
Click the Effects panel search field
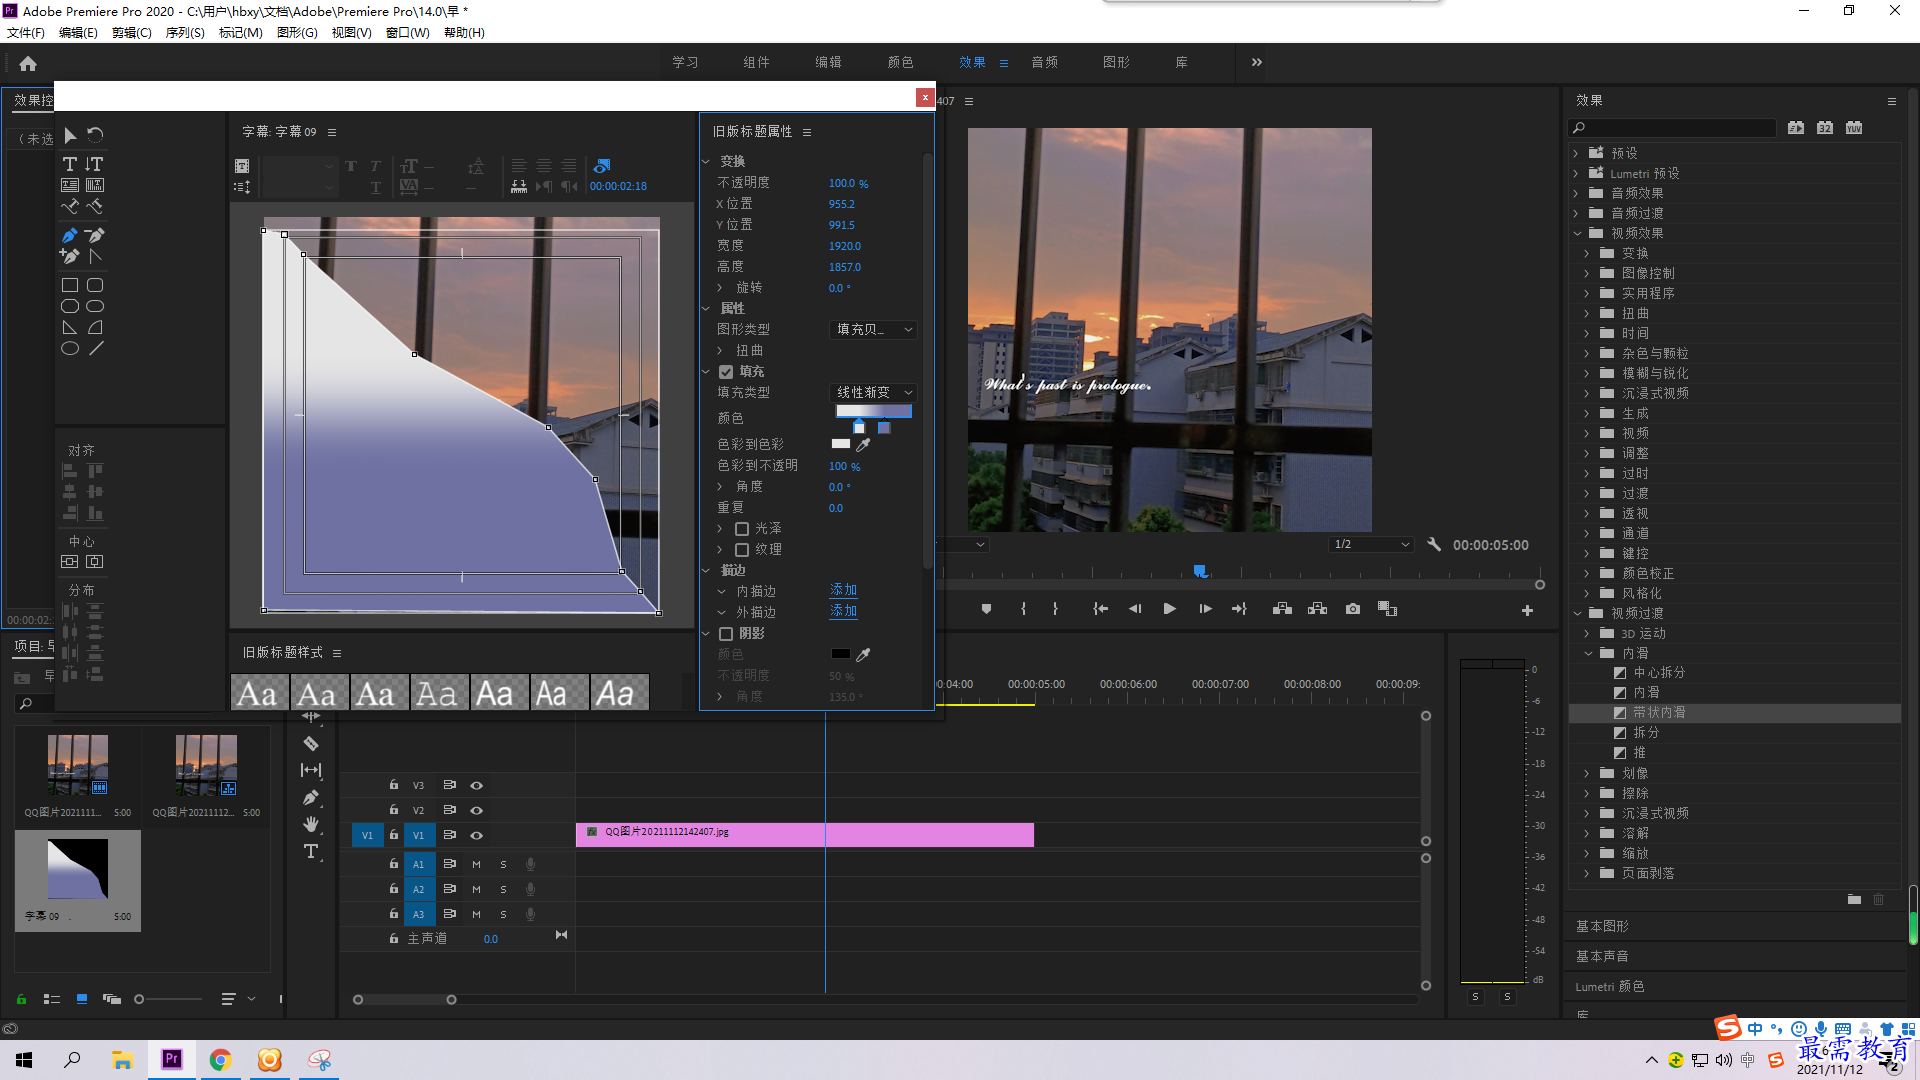1673,128
